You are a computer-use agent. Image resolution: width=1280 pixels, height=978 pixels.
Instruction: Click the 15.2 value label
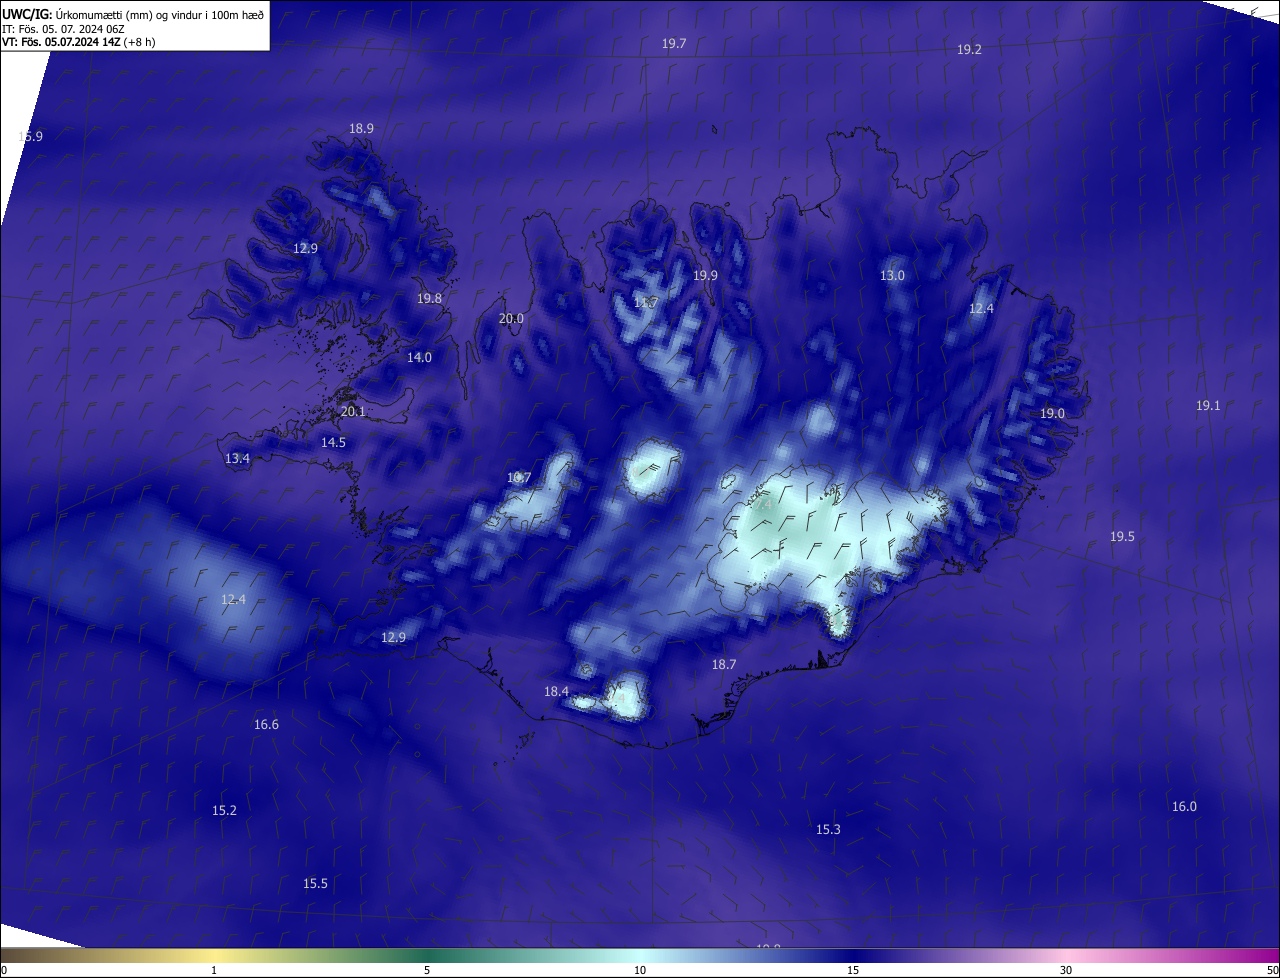point(224,811)
